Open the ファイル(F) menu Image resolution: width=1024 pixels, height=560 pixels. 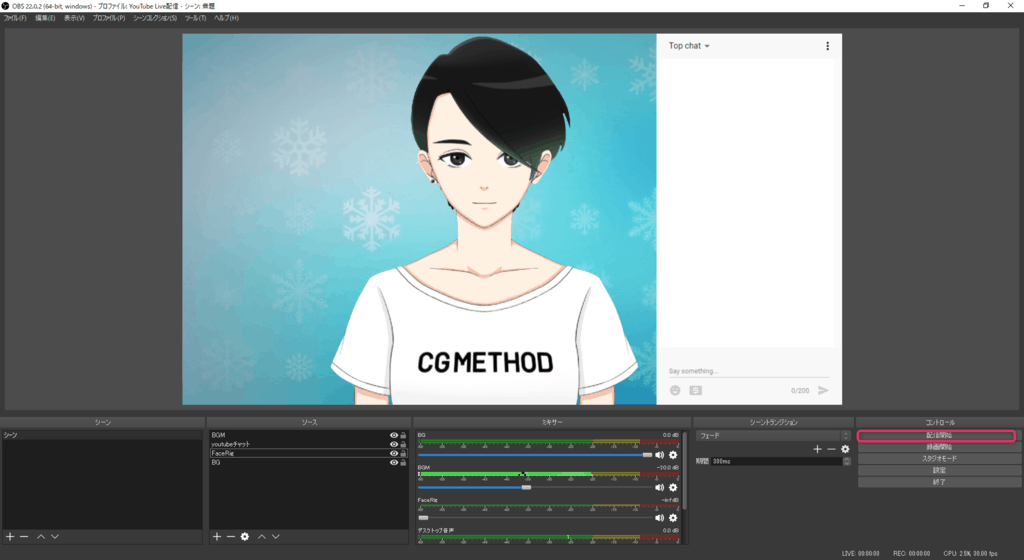[15, 18]
